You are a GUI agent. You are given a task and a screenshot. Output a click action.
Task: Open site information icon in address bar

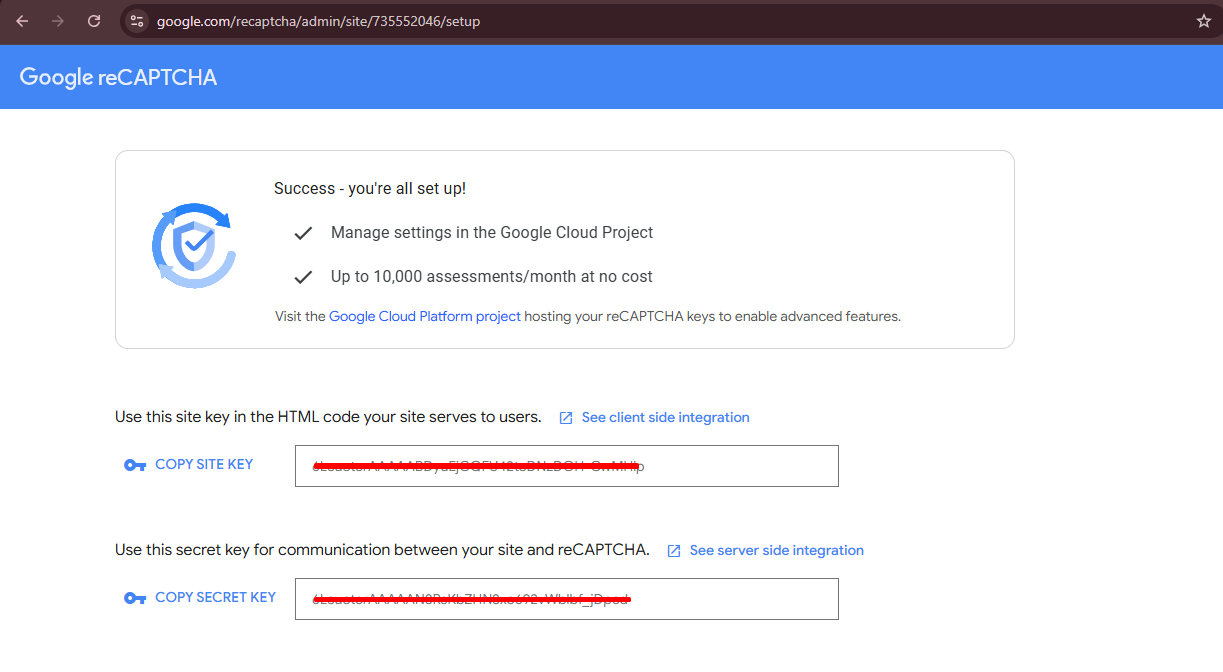point(138,21)
